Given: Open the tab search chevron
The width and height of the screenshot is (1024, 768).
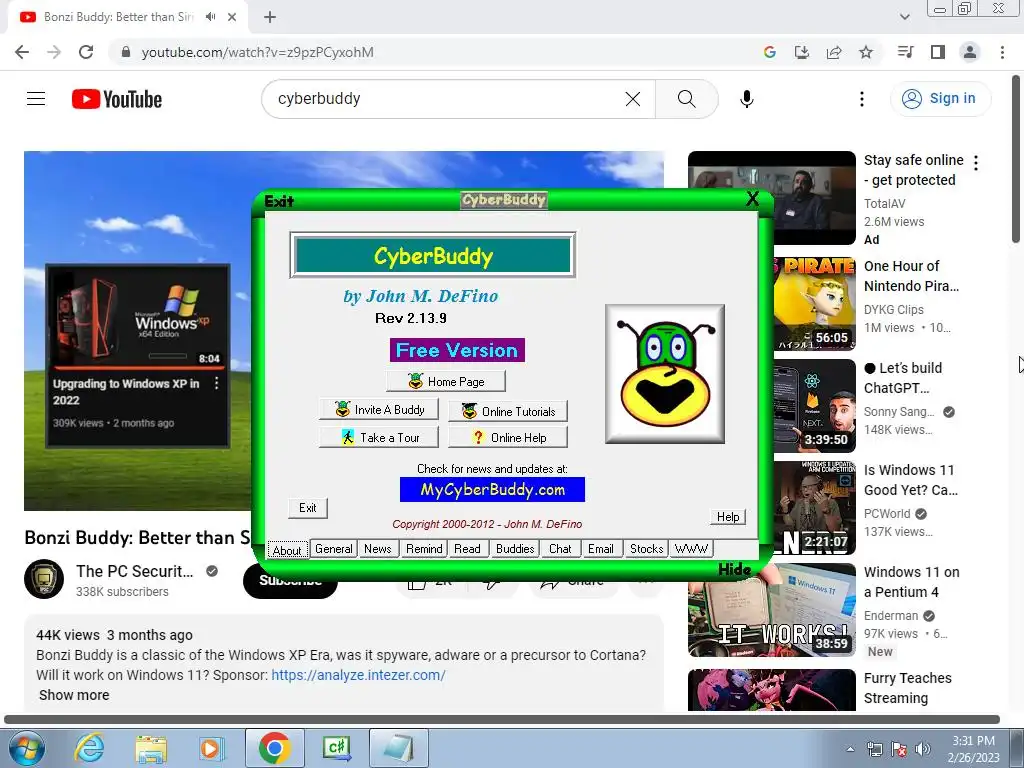Looking at the screenshot, I should pos(904,17).
